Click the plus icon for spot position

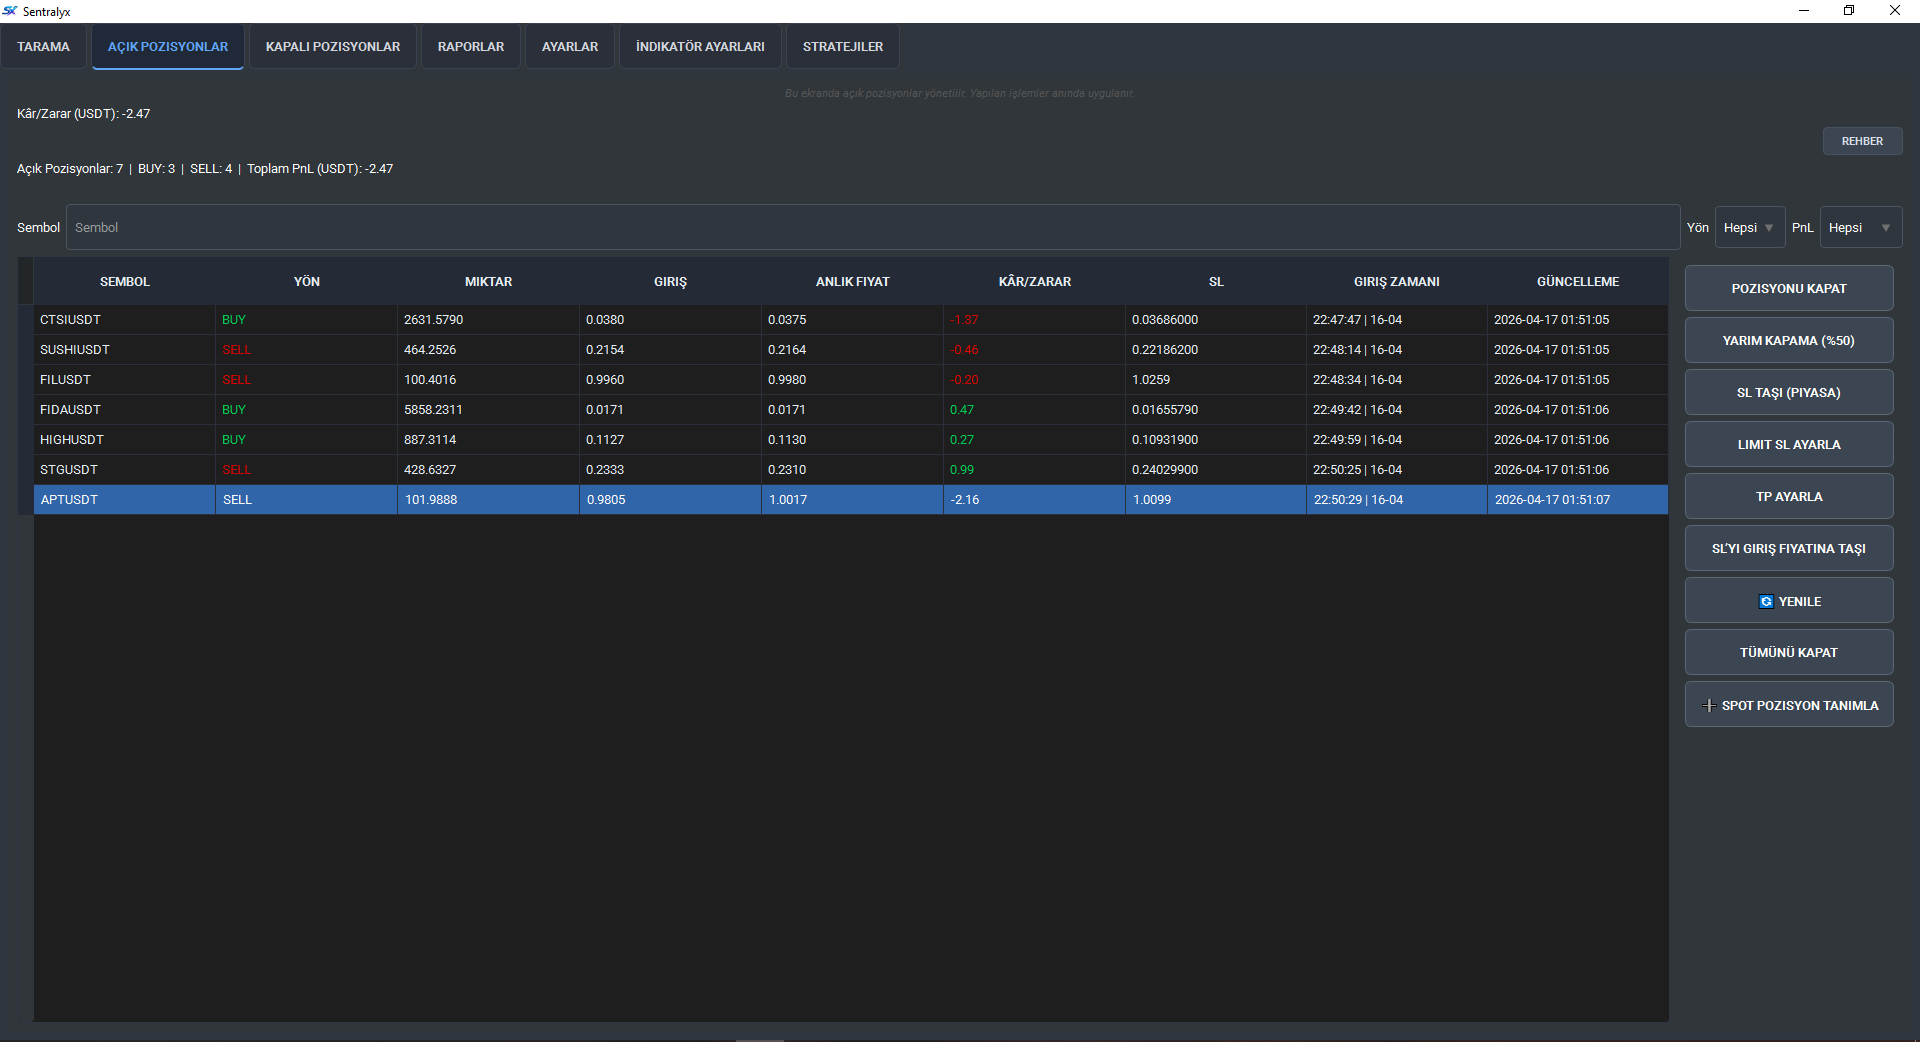(x=1708, y=705)
